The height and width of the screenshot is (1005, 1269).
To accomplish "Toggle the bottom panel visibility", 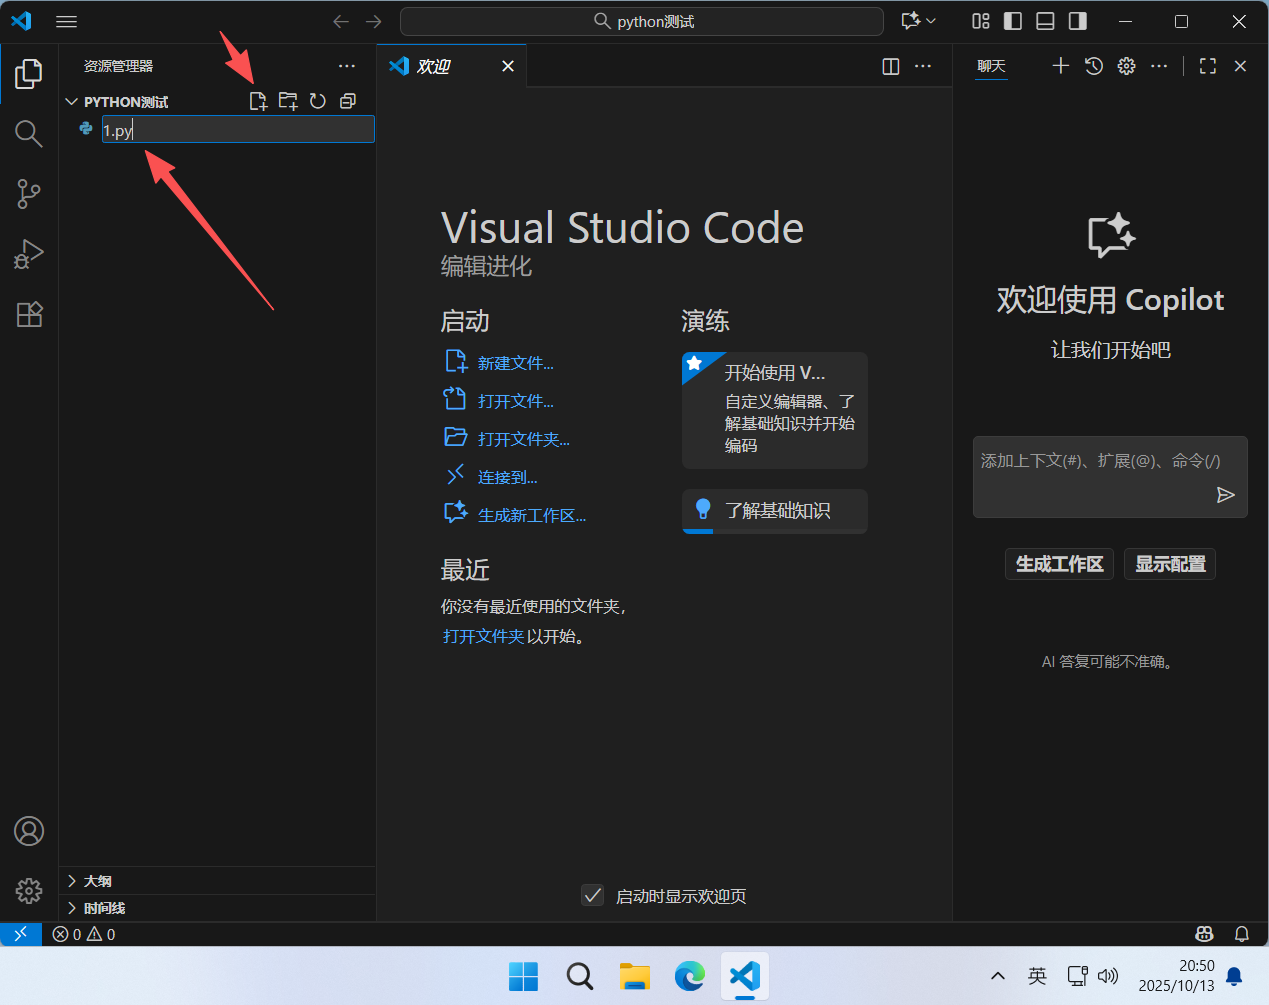I will tap(1045, 21).
